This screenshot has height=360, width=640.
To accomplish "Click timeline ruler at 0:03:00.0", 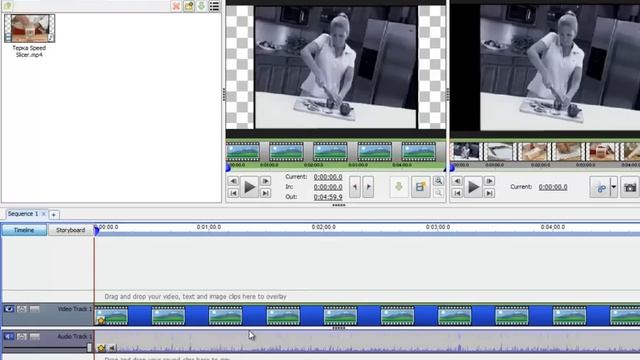I will (x=438, y=227).
